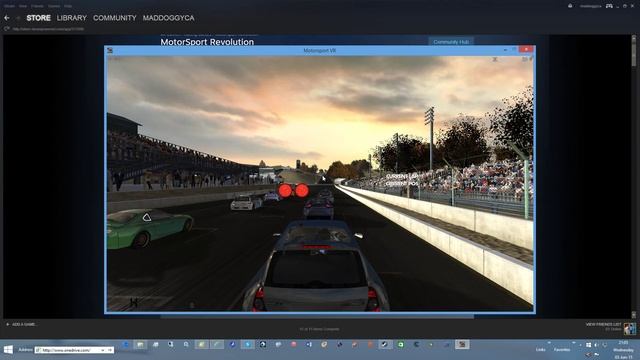Click the Steam store URL bar
The width and height of the screenshot is (640, 360).
[x=48, y=29]
